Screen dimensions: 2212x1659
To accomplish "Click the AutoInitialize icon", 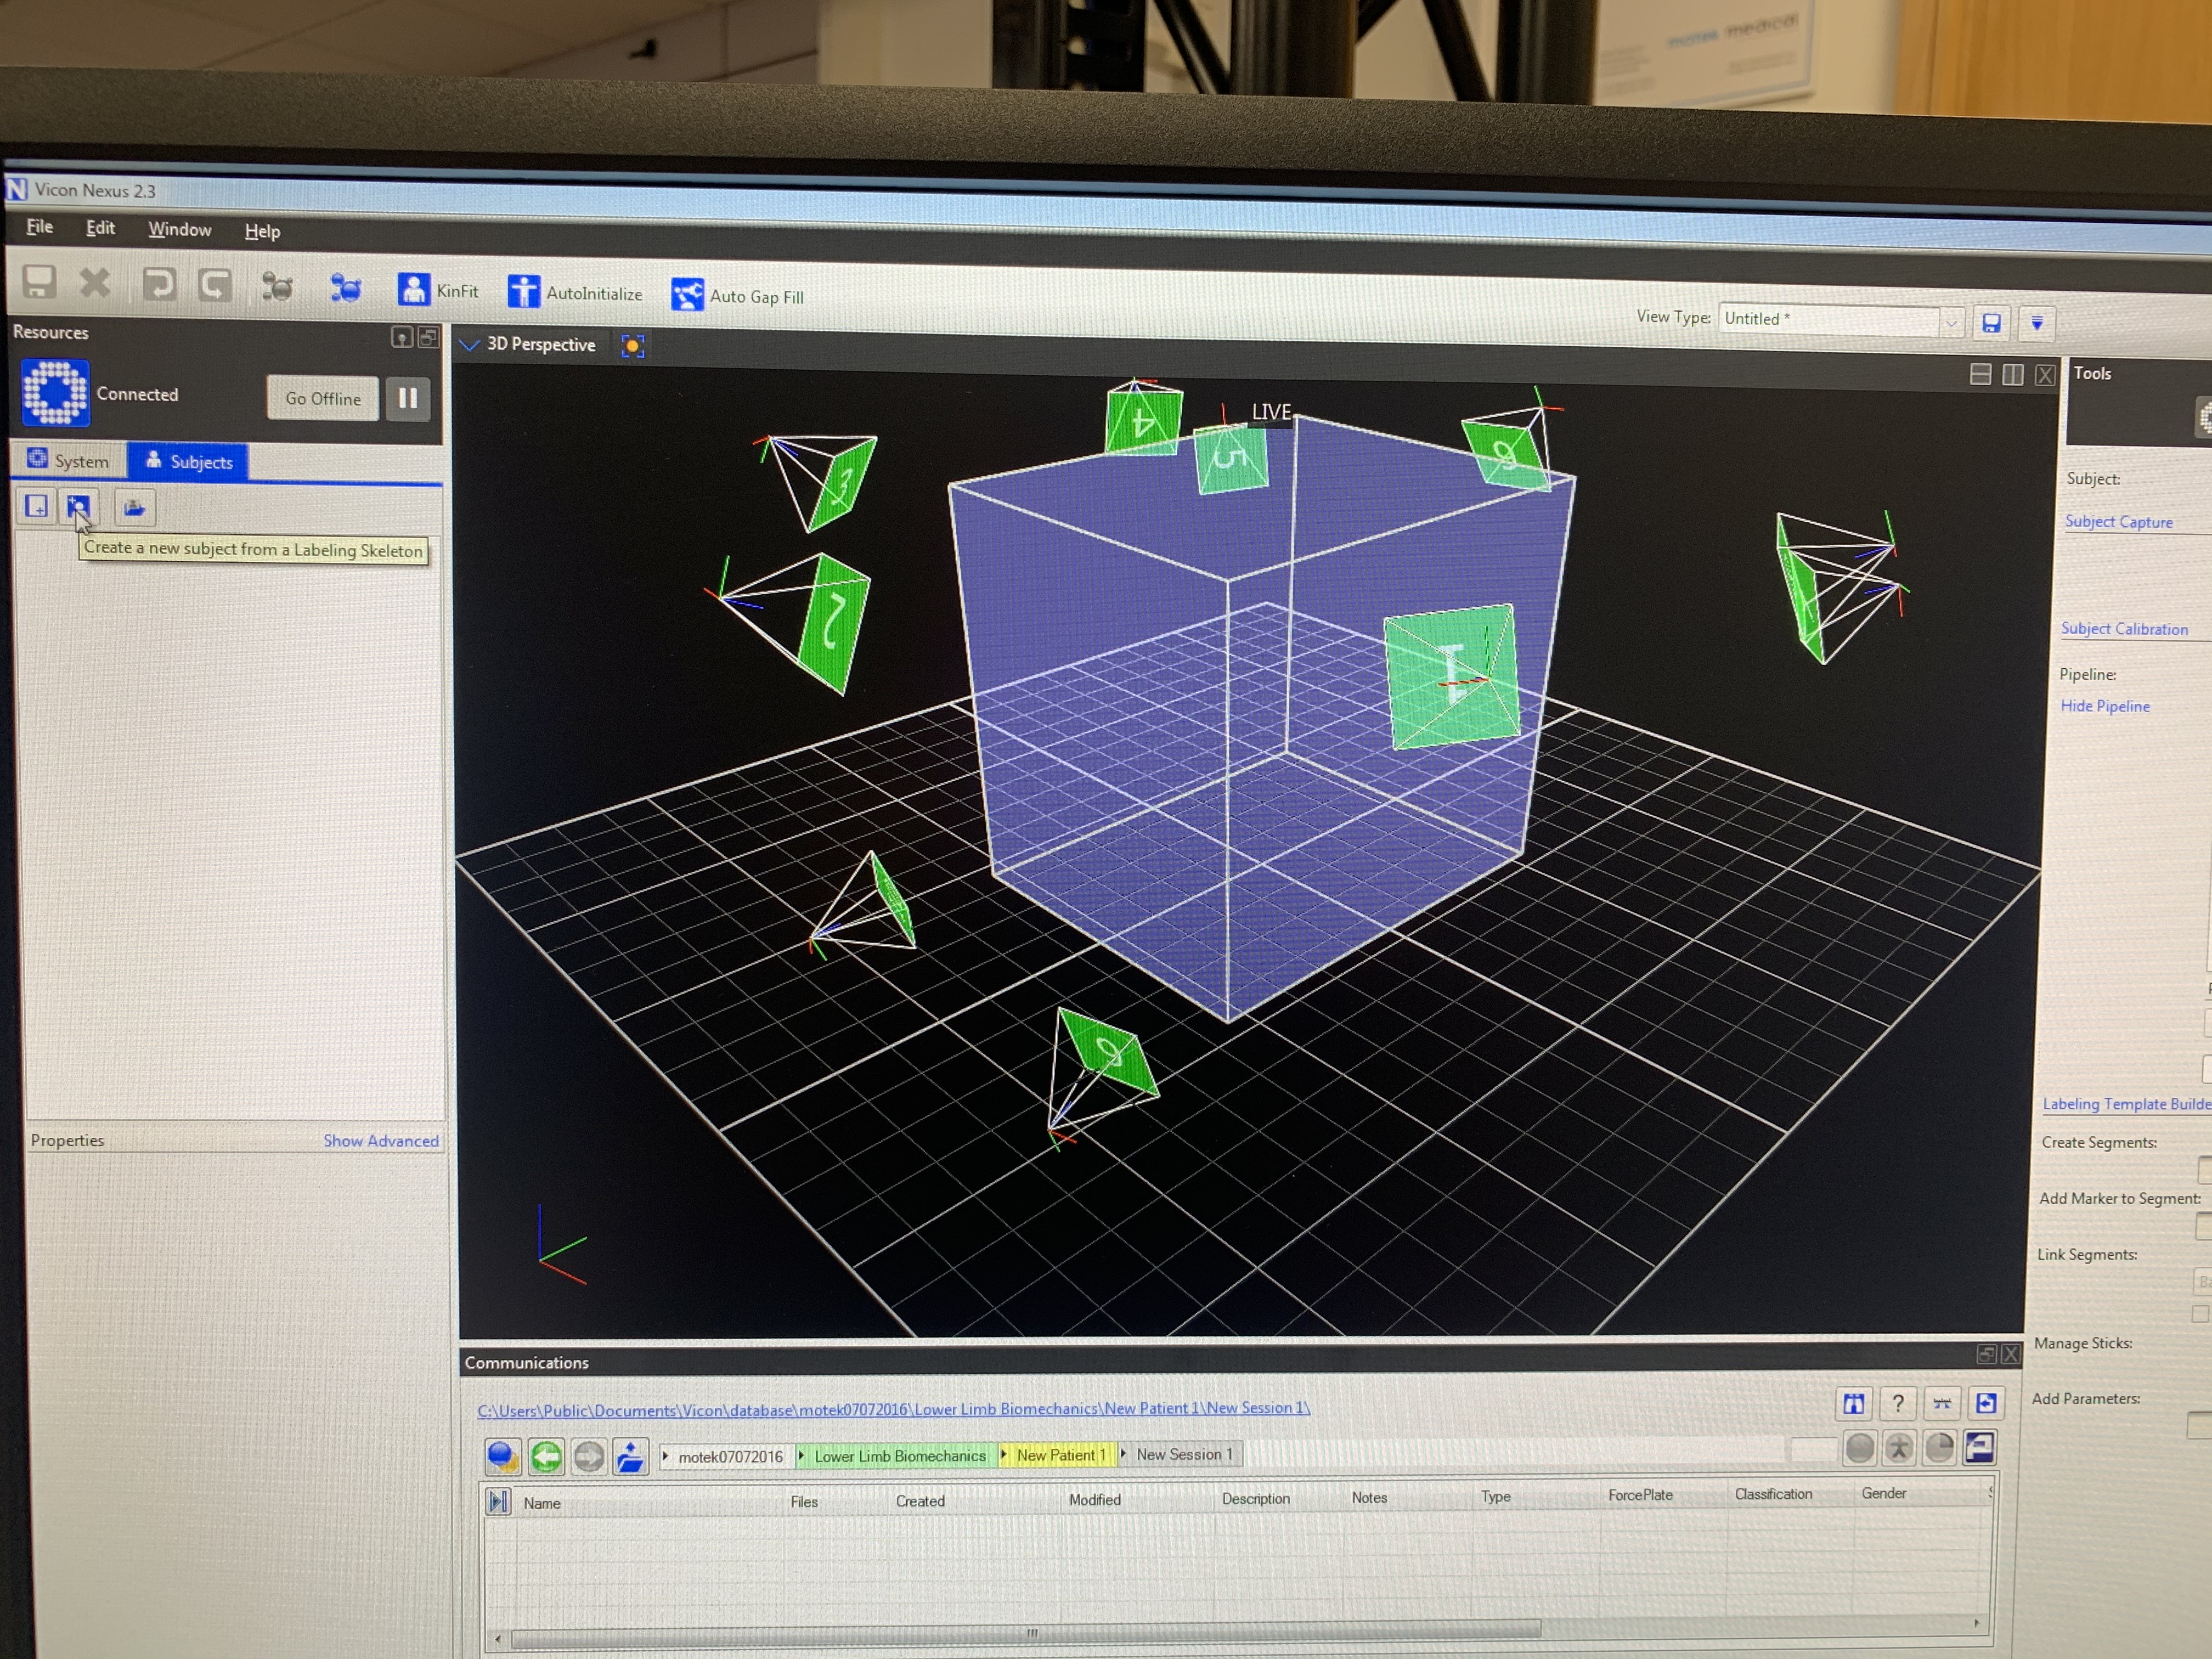I will tap(523, 292).
